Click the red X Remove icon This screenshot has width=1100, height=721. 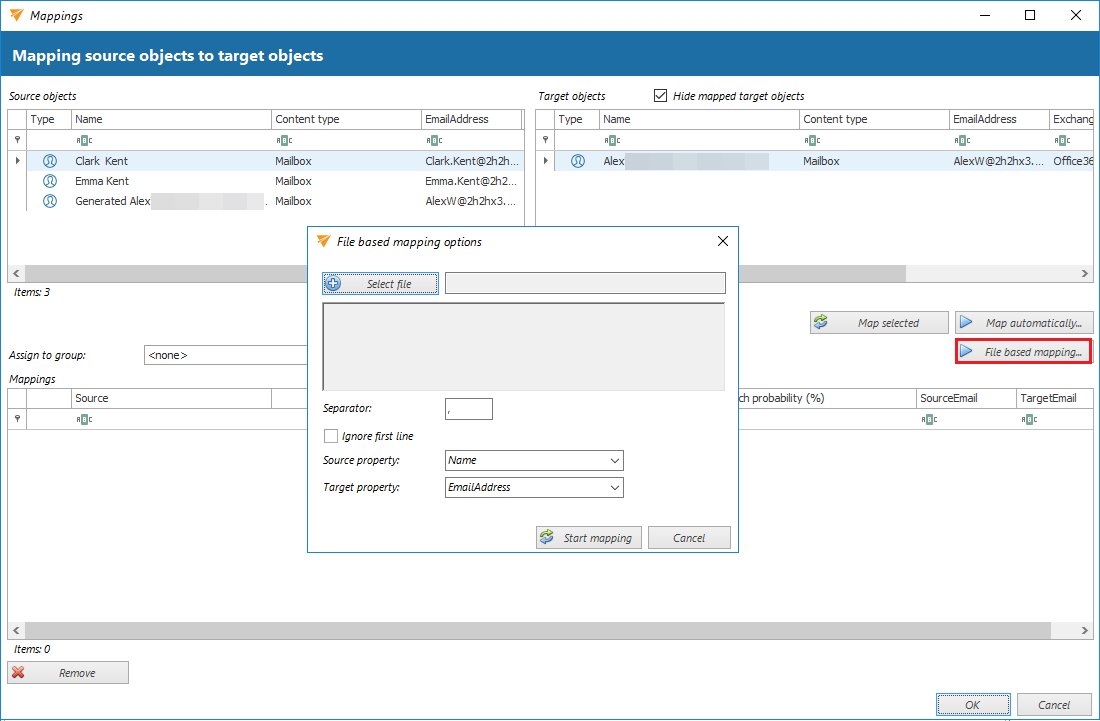click(x=19, y=673)
